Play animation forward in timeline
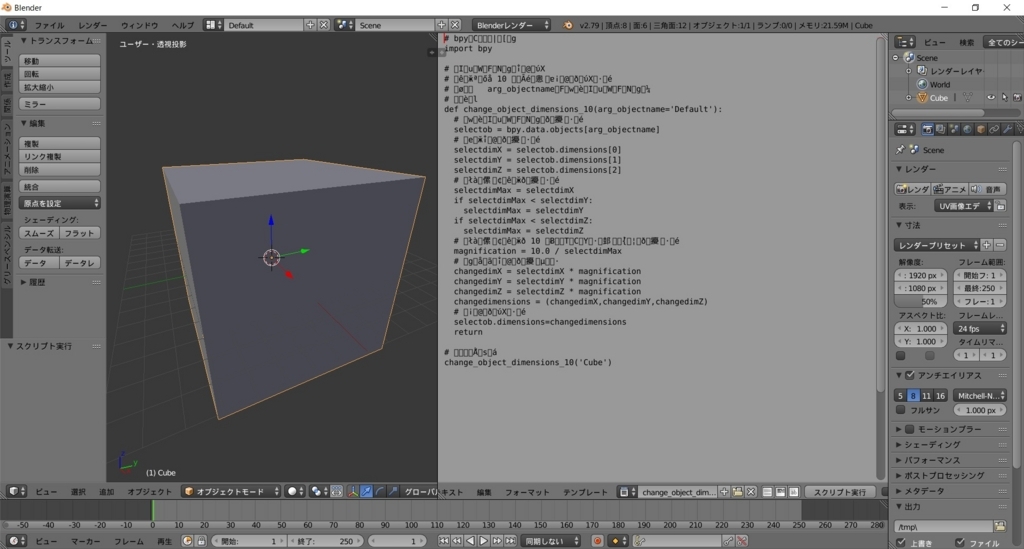Image resolution: width=1024 pixels, height=549 pixels. (483, 541)
